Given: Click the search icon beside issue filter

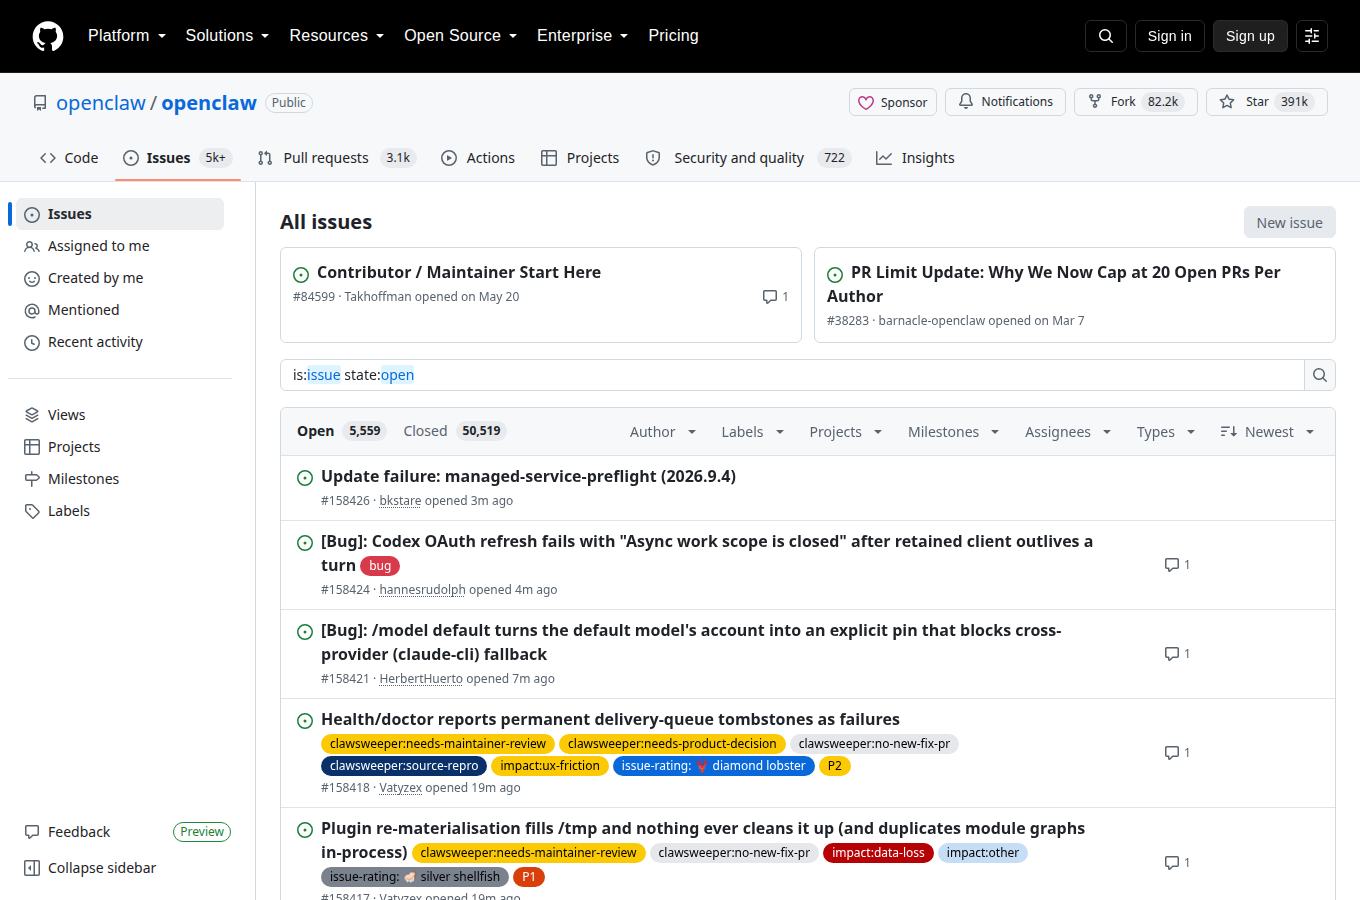Looking at the screenshot, I should [x=1320, y=375].
